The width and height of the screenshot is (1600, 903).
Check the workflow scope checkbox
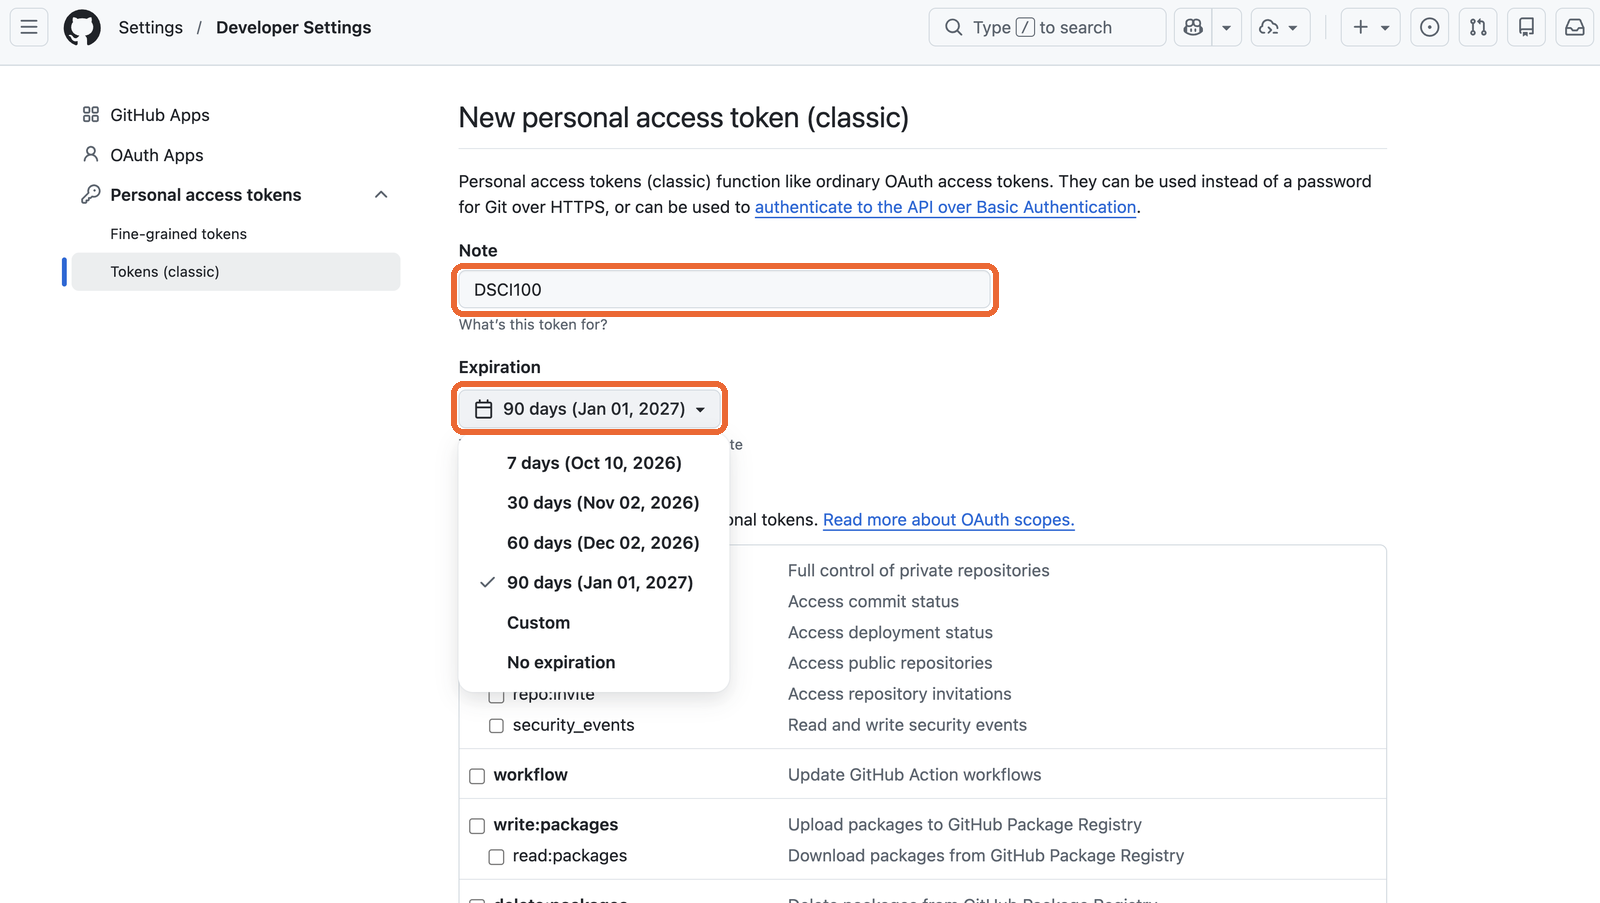477,776
